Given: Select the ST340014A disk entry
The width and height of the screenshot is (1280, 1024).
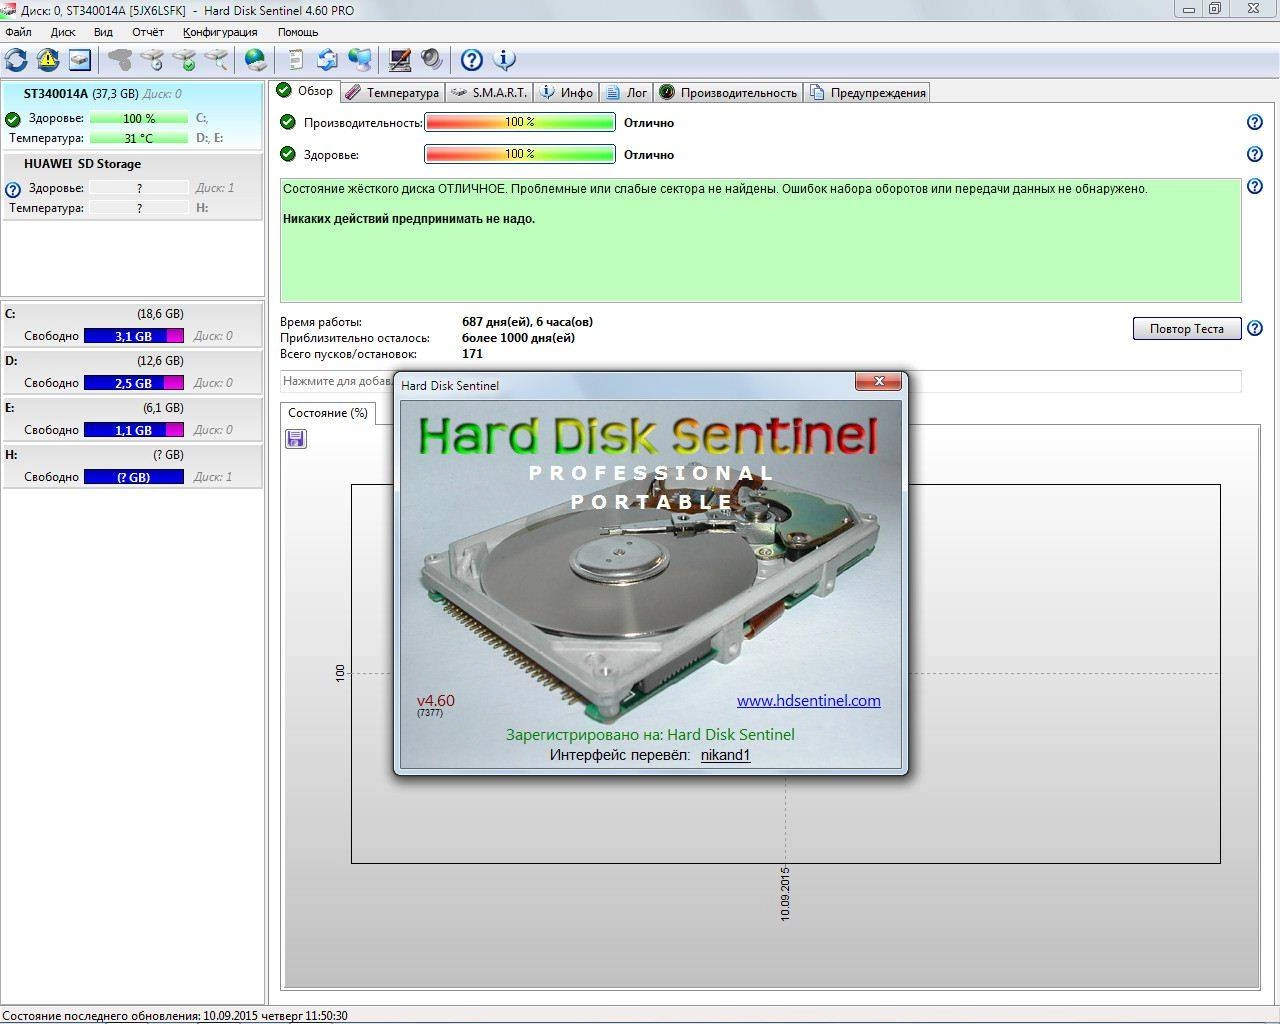Looking at the screenshot, I should point(132,115).
